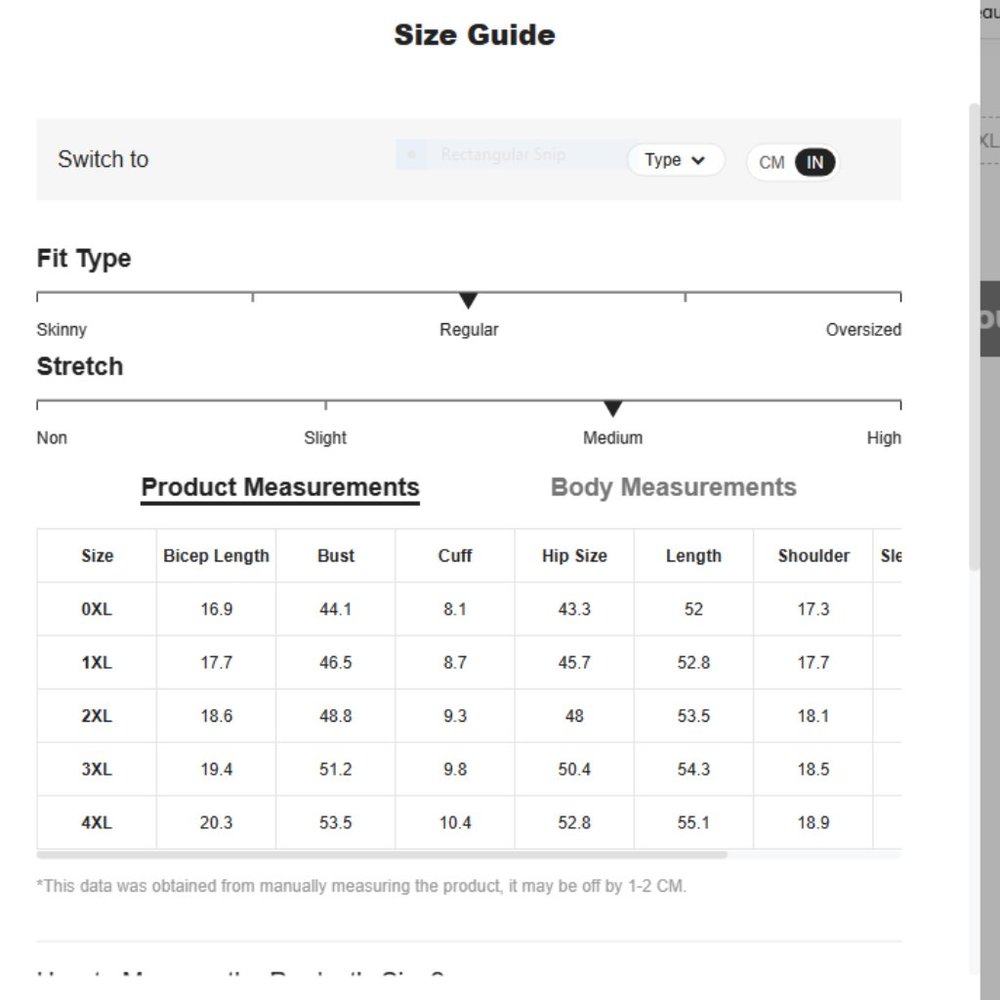Click the Regular fit type marker
Viewport: 1000px width, 1000px height.
(x=468, y=300)
